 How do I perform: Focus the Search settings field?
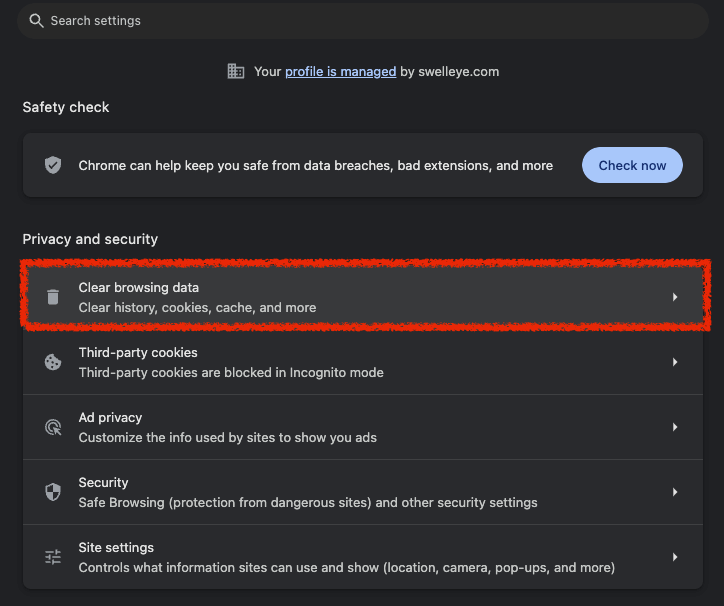click(x=360, y=21)
